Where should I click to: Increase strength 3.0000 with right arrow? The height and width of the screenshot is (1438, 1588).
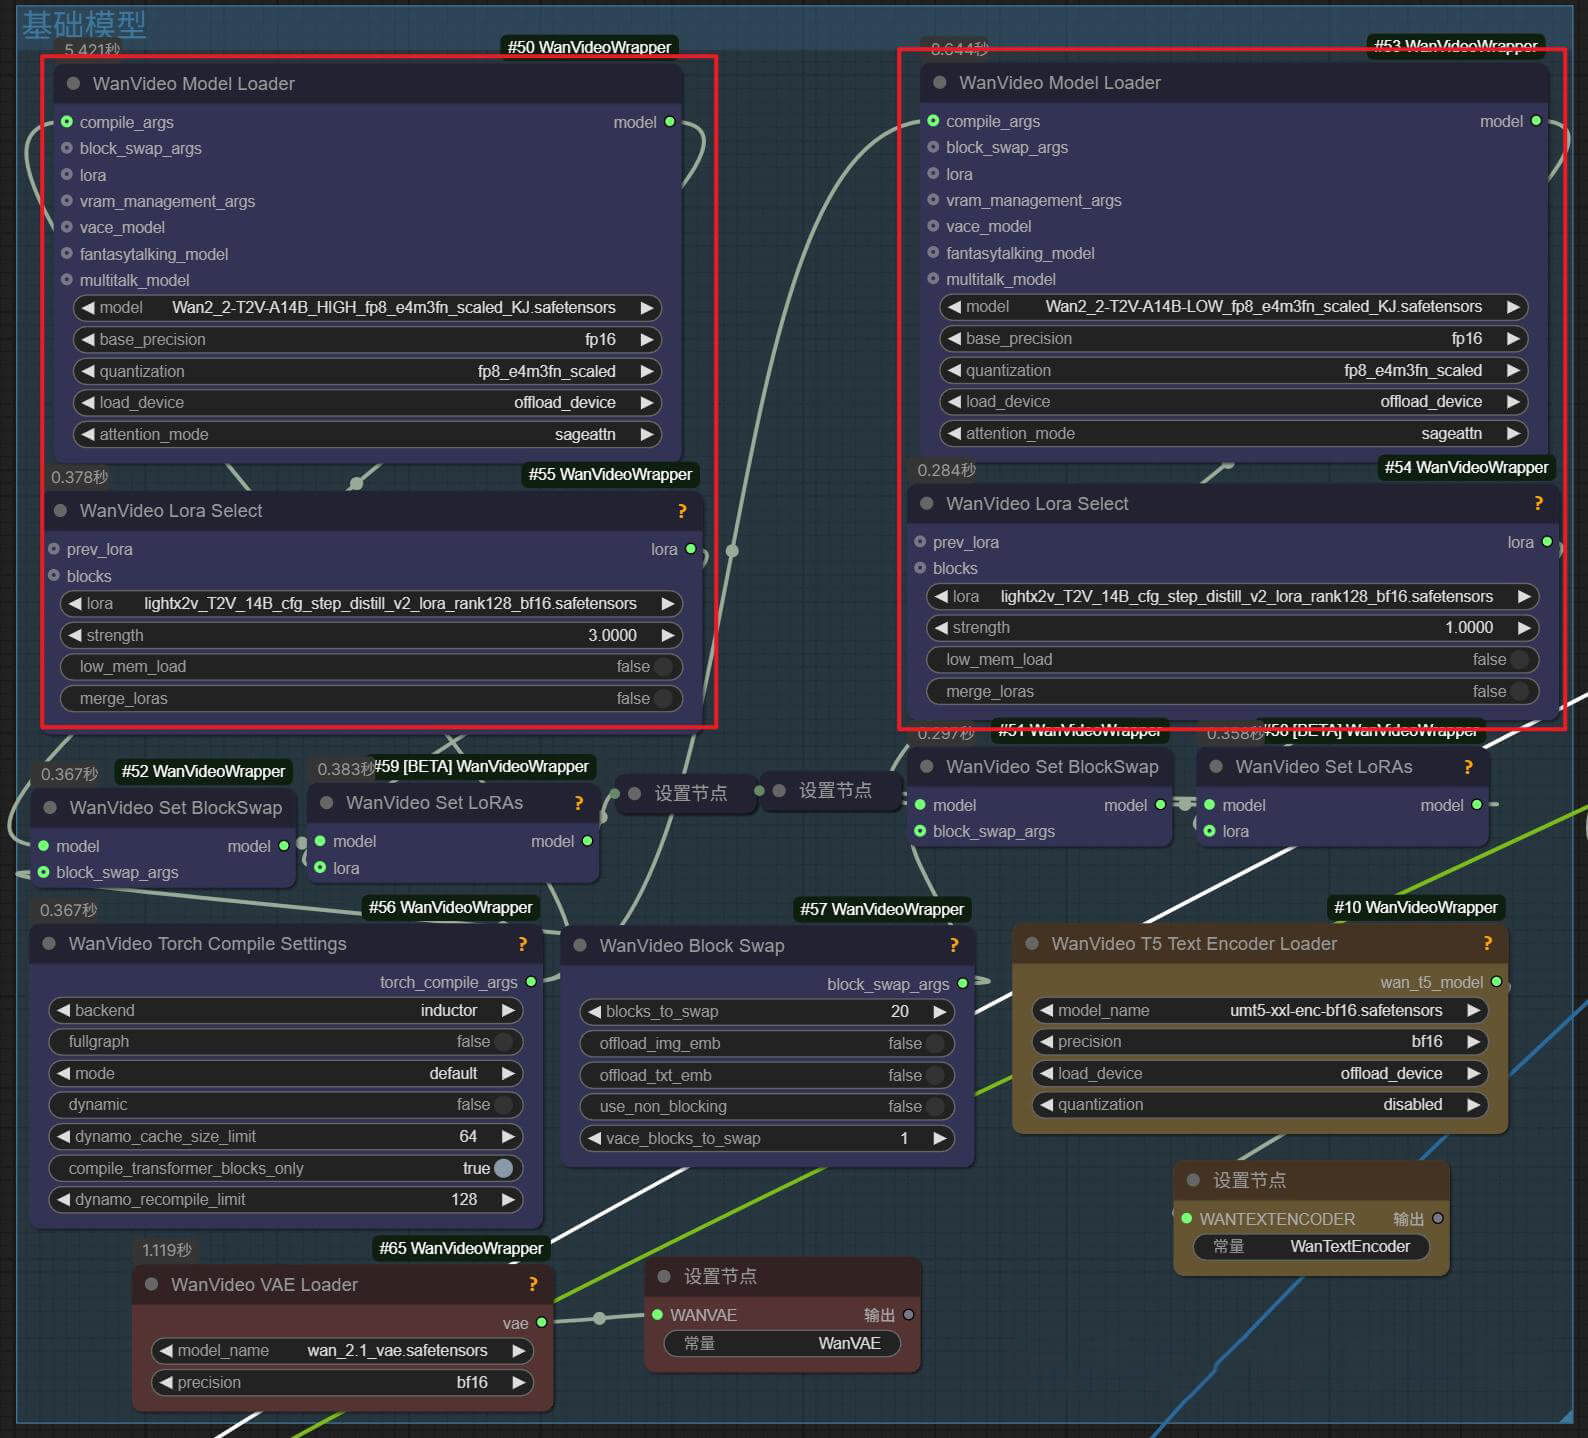pyautogui.click(x=668, y=635)
